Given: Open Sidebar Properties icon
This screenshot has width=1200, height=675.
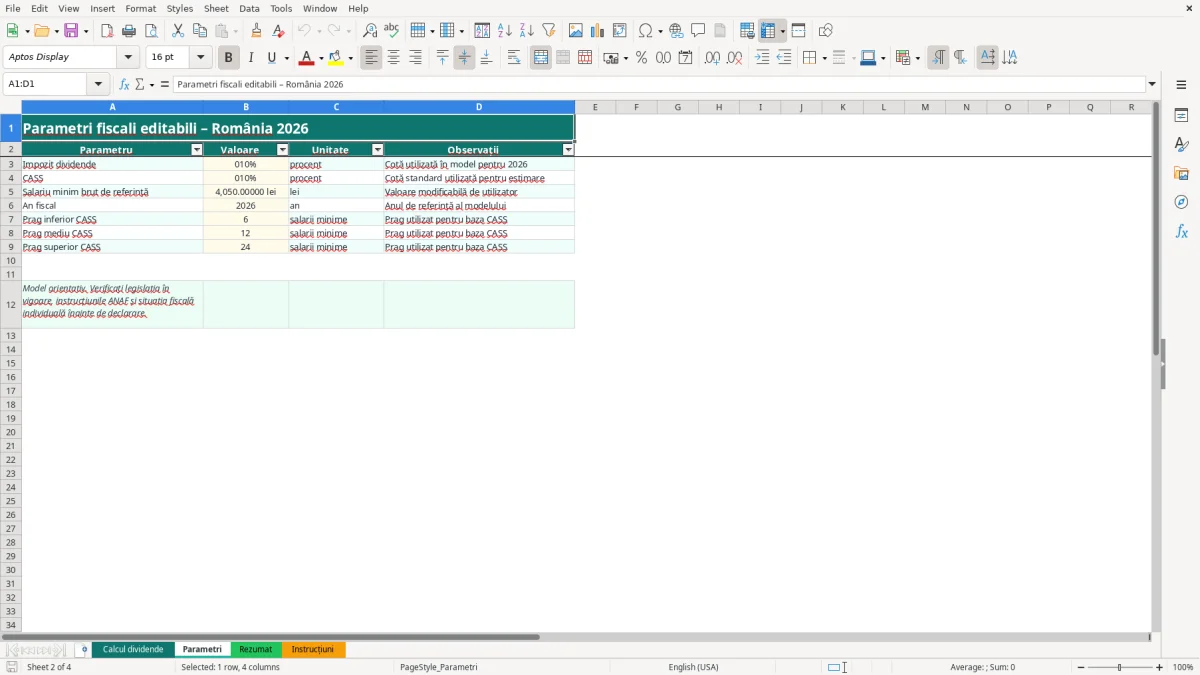Looking at the screenshot, I should click(1181, 115).
